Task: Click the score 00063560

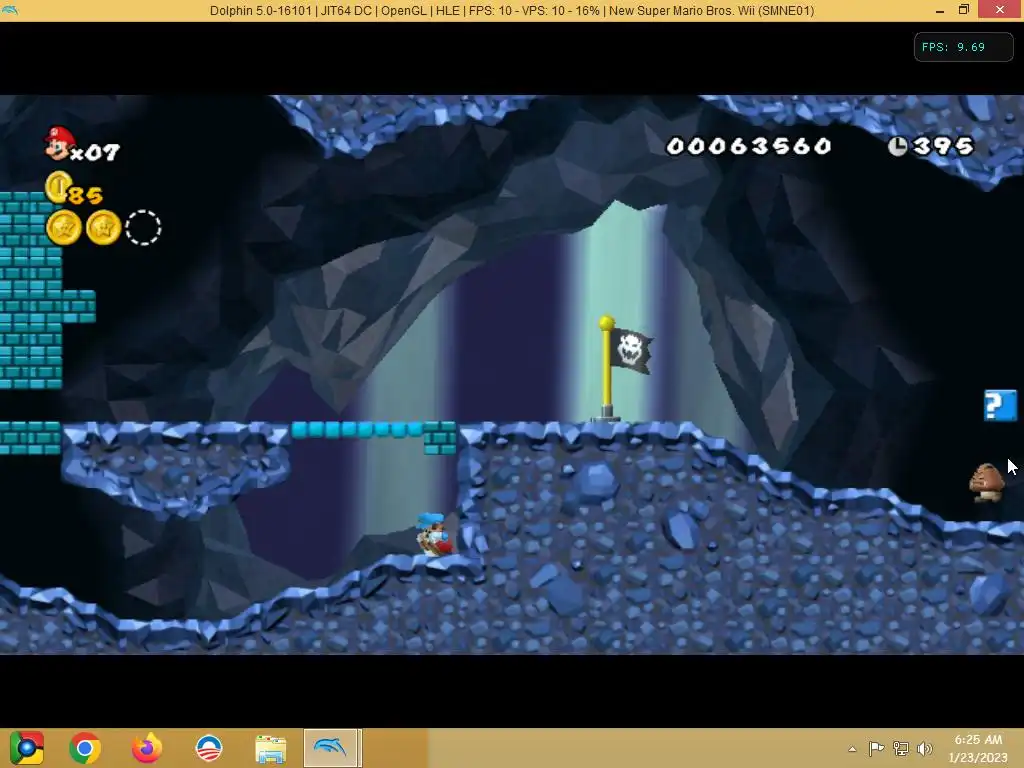Action: 748,146
